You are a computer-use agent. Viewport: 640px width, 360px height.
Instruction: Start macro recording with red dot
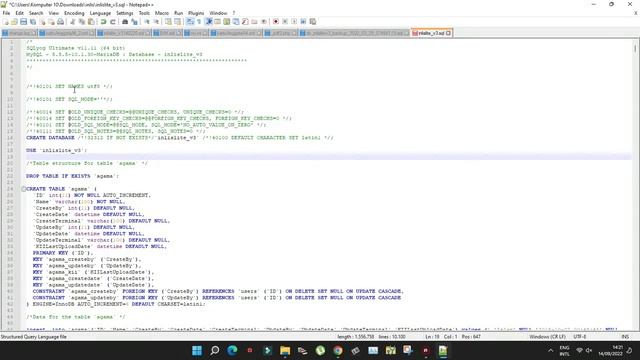pyautogui.click(x=276, y=21)
